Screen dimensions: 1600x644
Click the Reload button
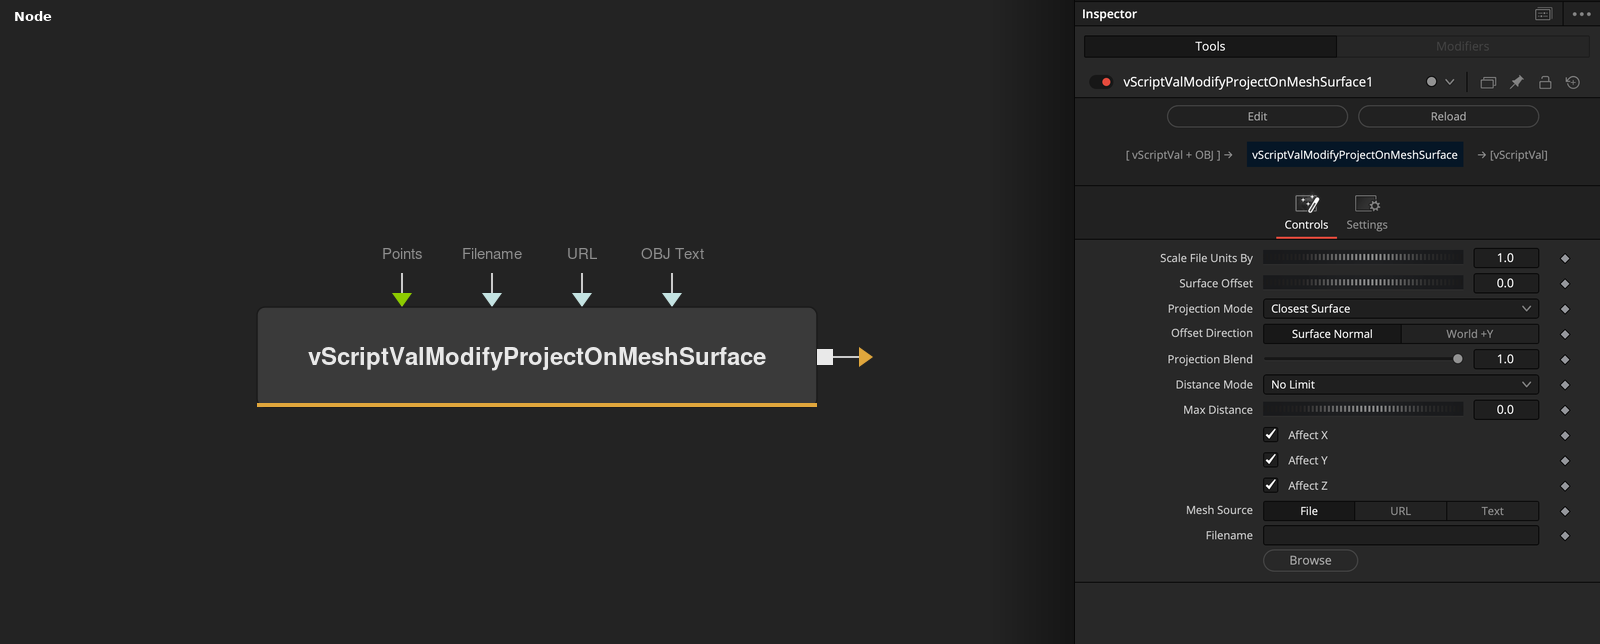click(x=1448, y=117)
